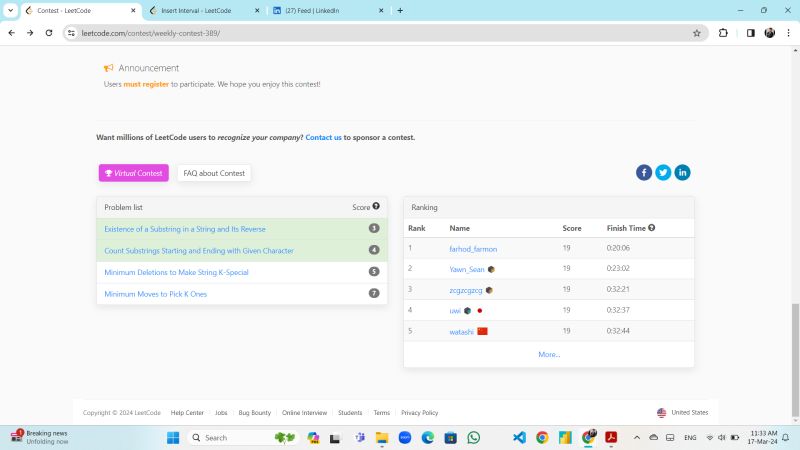
Task: Open Existence of a Substring problem
Action: (x=185, y=229)
